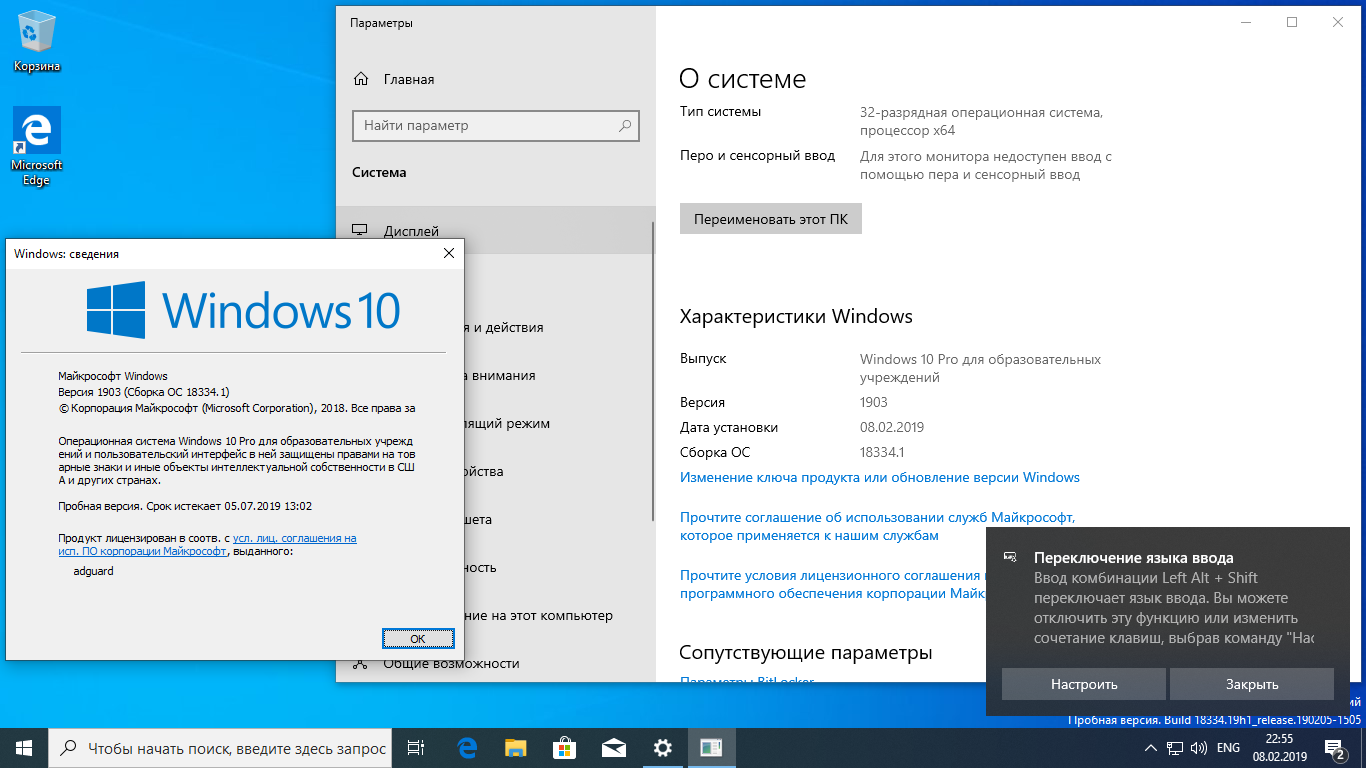Click the О системе page heading
The width and height of the screenshot is (1366, 768).
742,79
